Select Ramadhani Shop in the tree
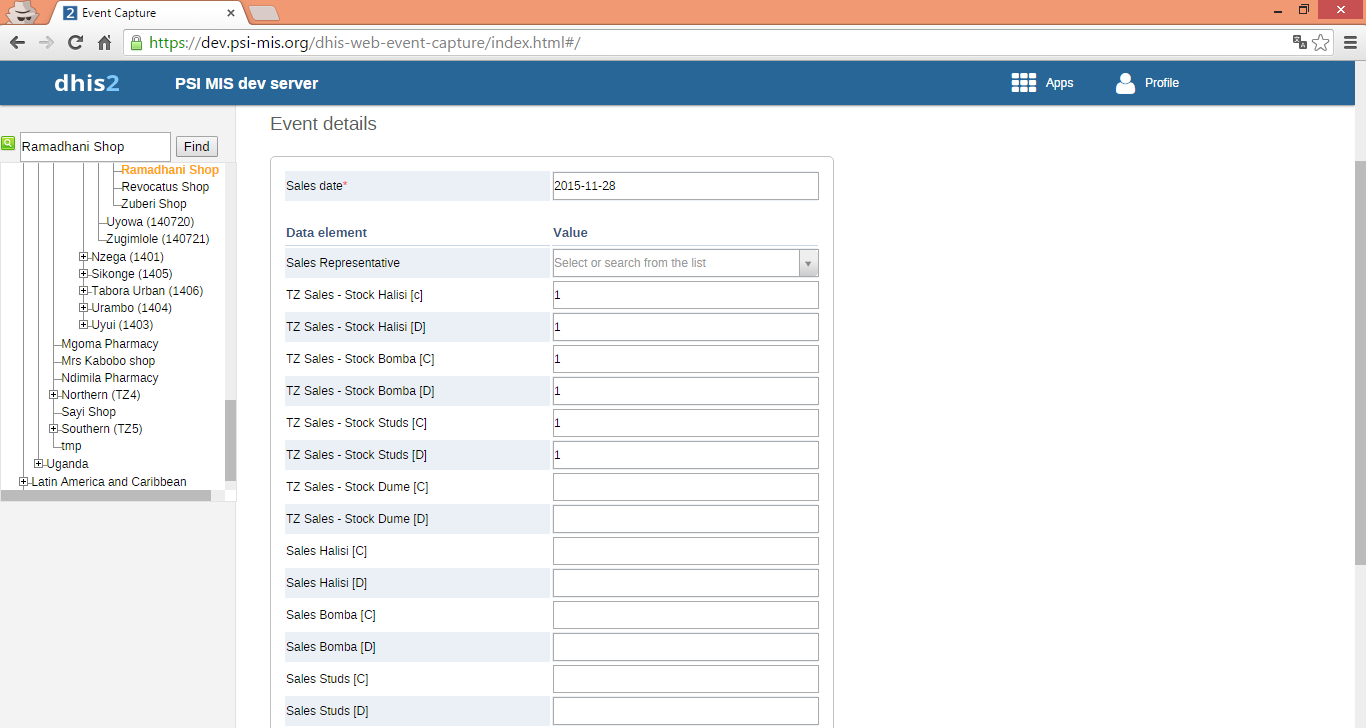This screenshot has width=1366, height=728. click(170, 170)
